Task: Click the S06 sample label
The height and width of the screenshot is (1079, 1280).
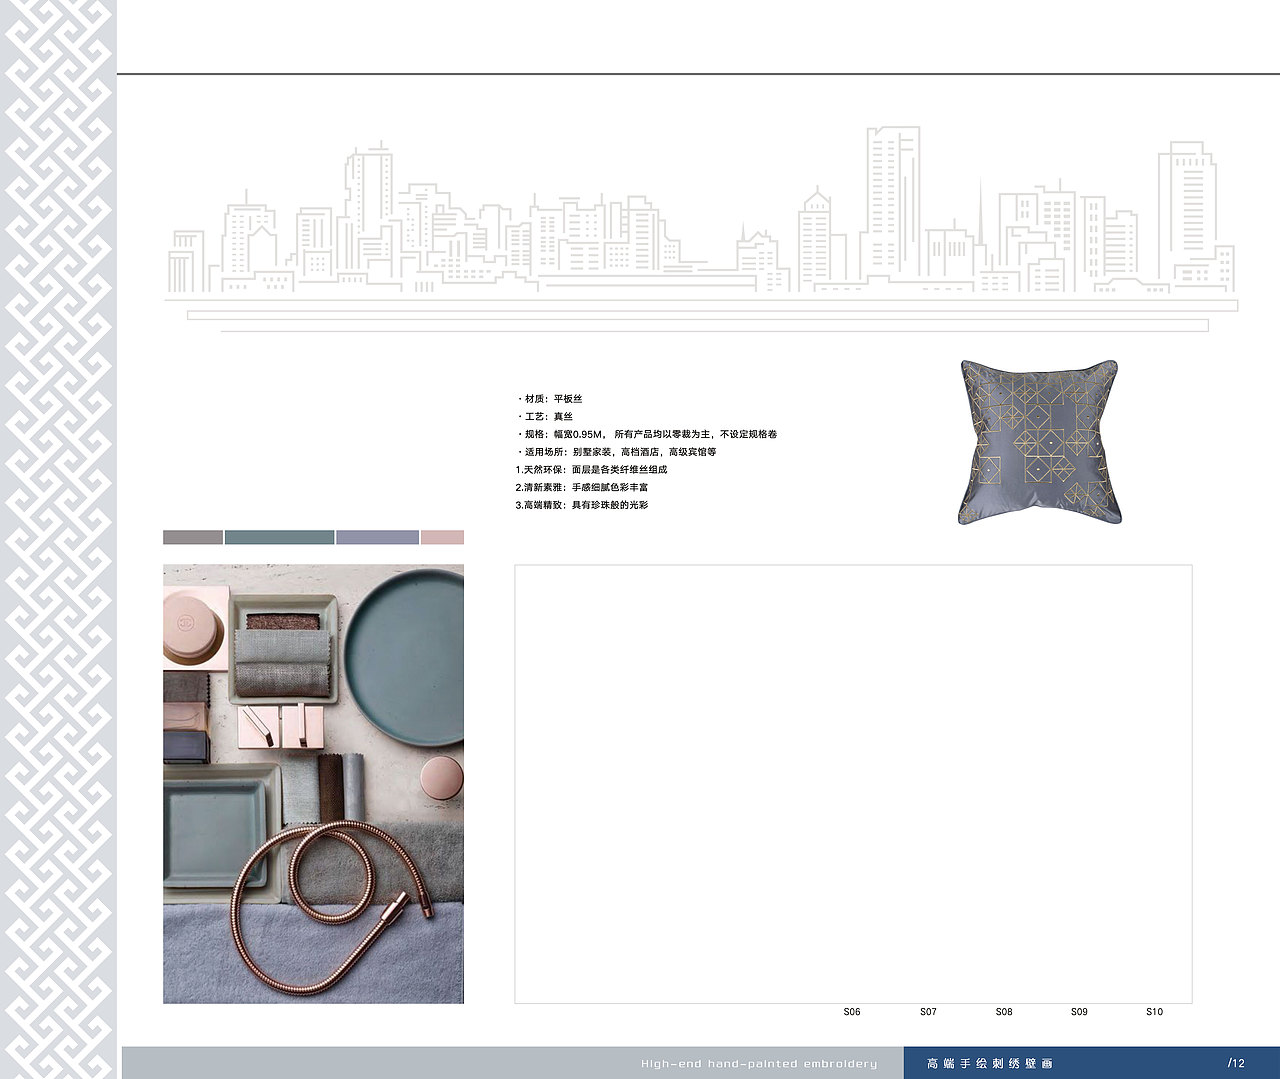Action: tap(852, 1012)
